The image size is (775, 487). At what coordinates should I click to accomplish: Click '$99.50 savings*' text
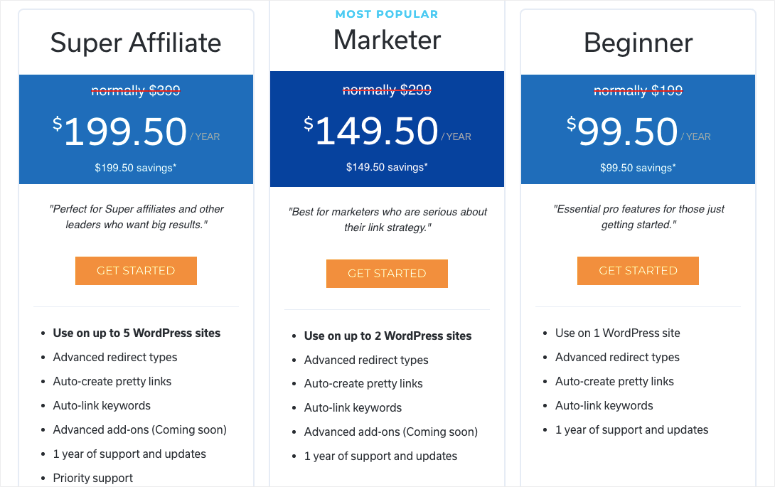point(638,168)
